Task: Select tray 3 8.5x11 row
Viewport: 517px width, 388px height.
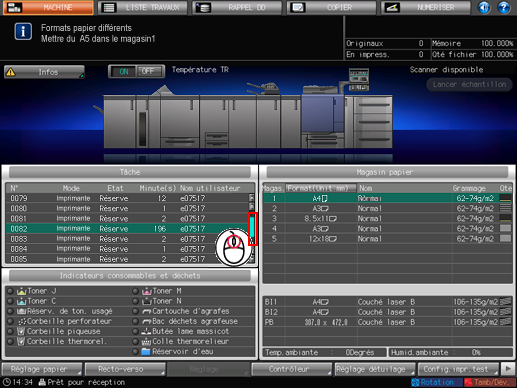Action: point(387,218)
